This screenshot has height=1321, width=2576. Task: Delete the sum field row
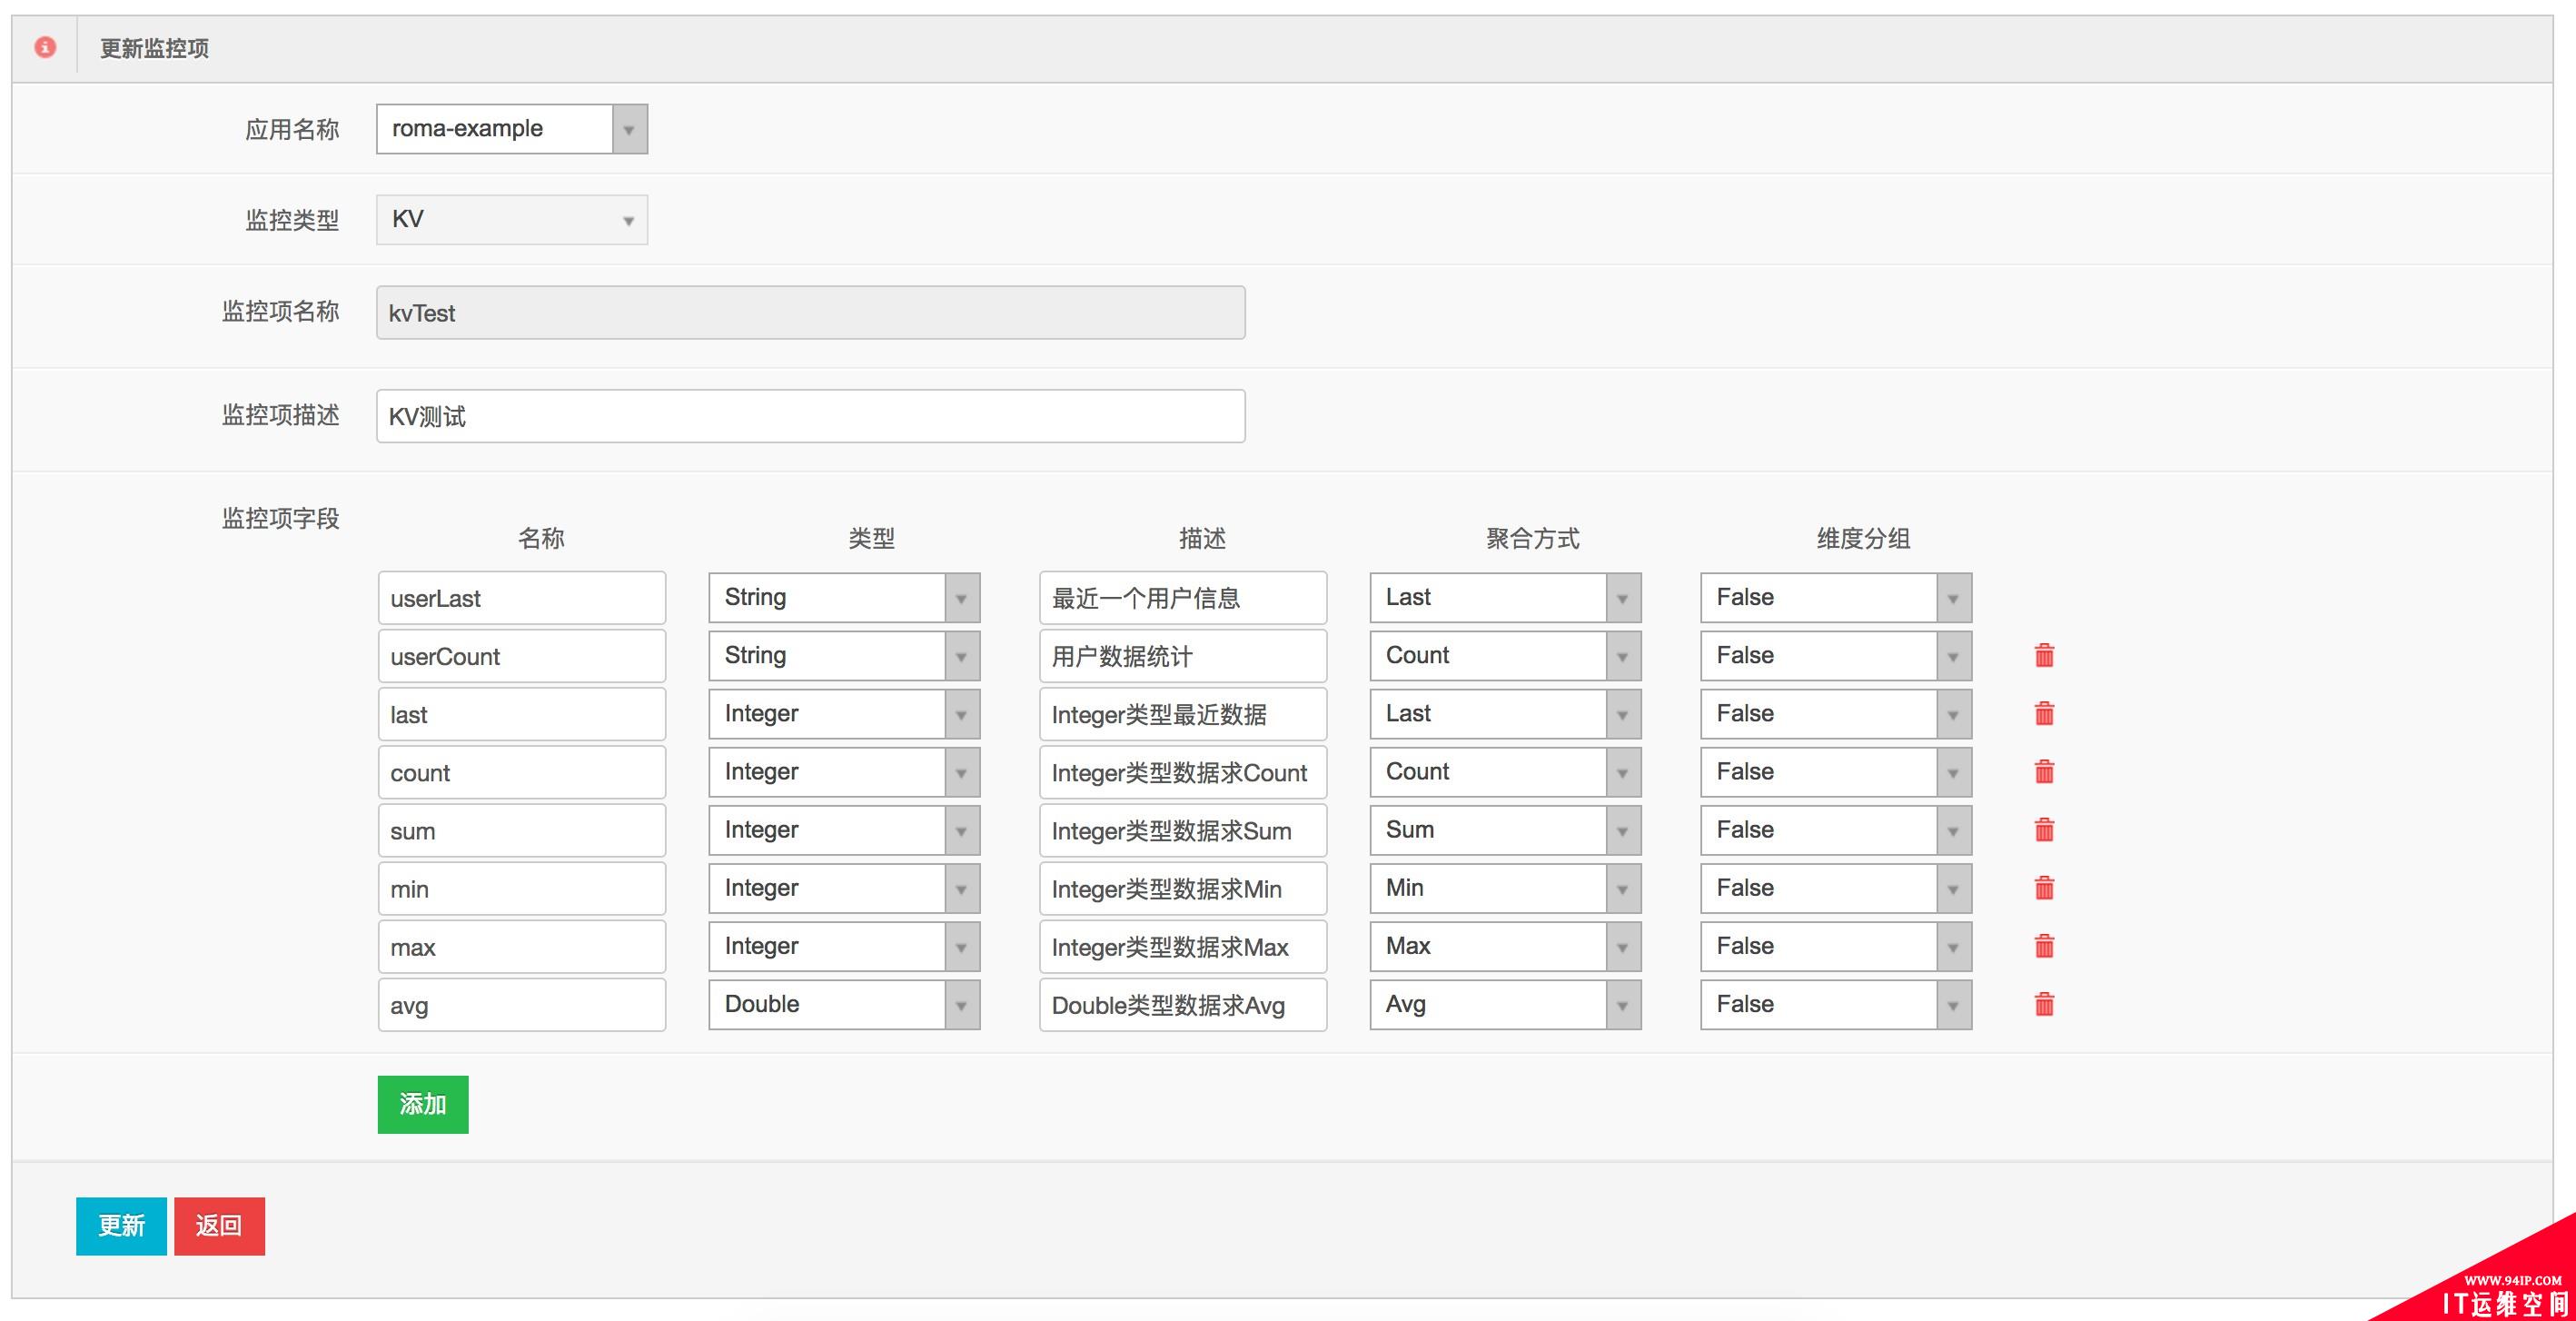(x=2044, y=829)
